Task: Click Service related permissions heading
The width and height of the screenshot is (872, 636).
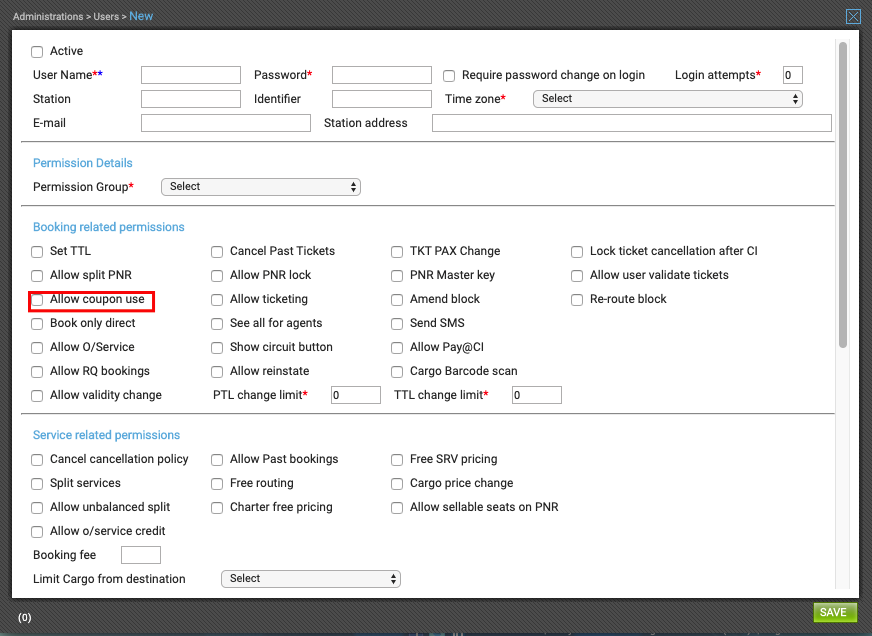Action: 106,435
